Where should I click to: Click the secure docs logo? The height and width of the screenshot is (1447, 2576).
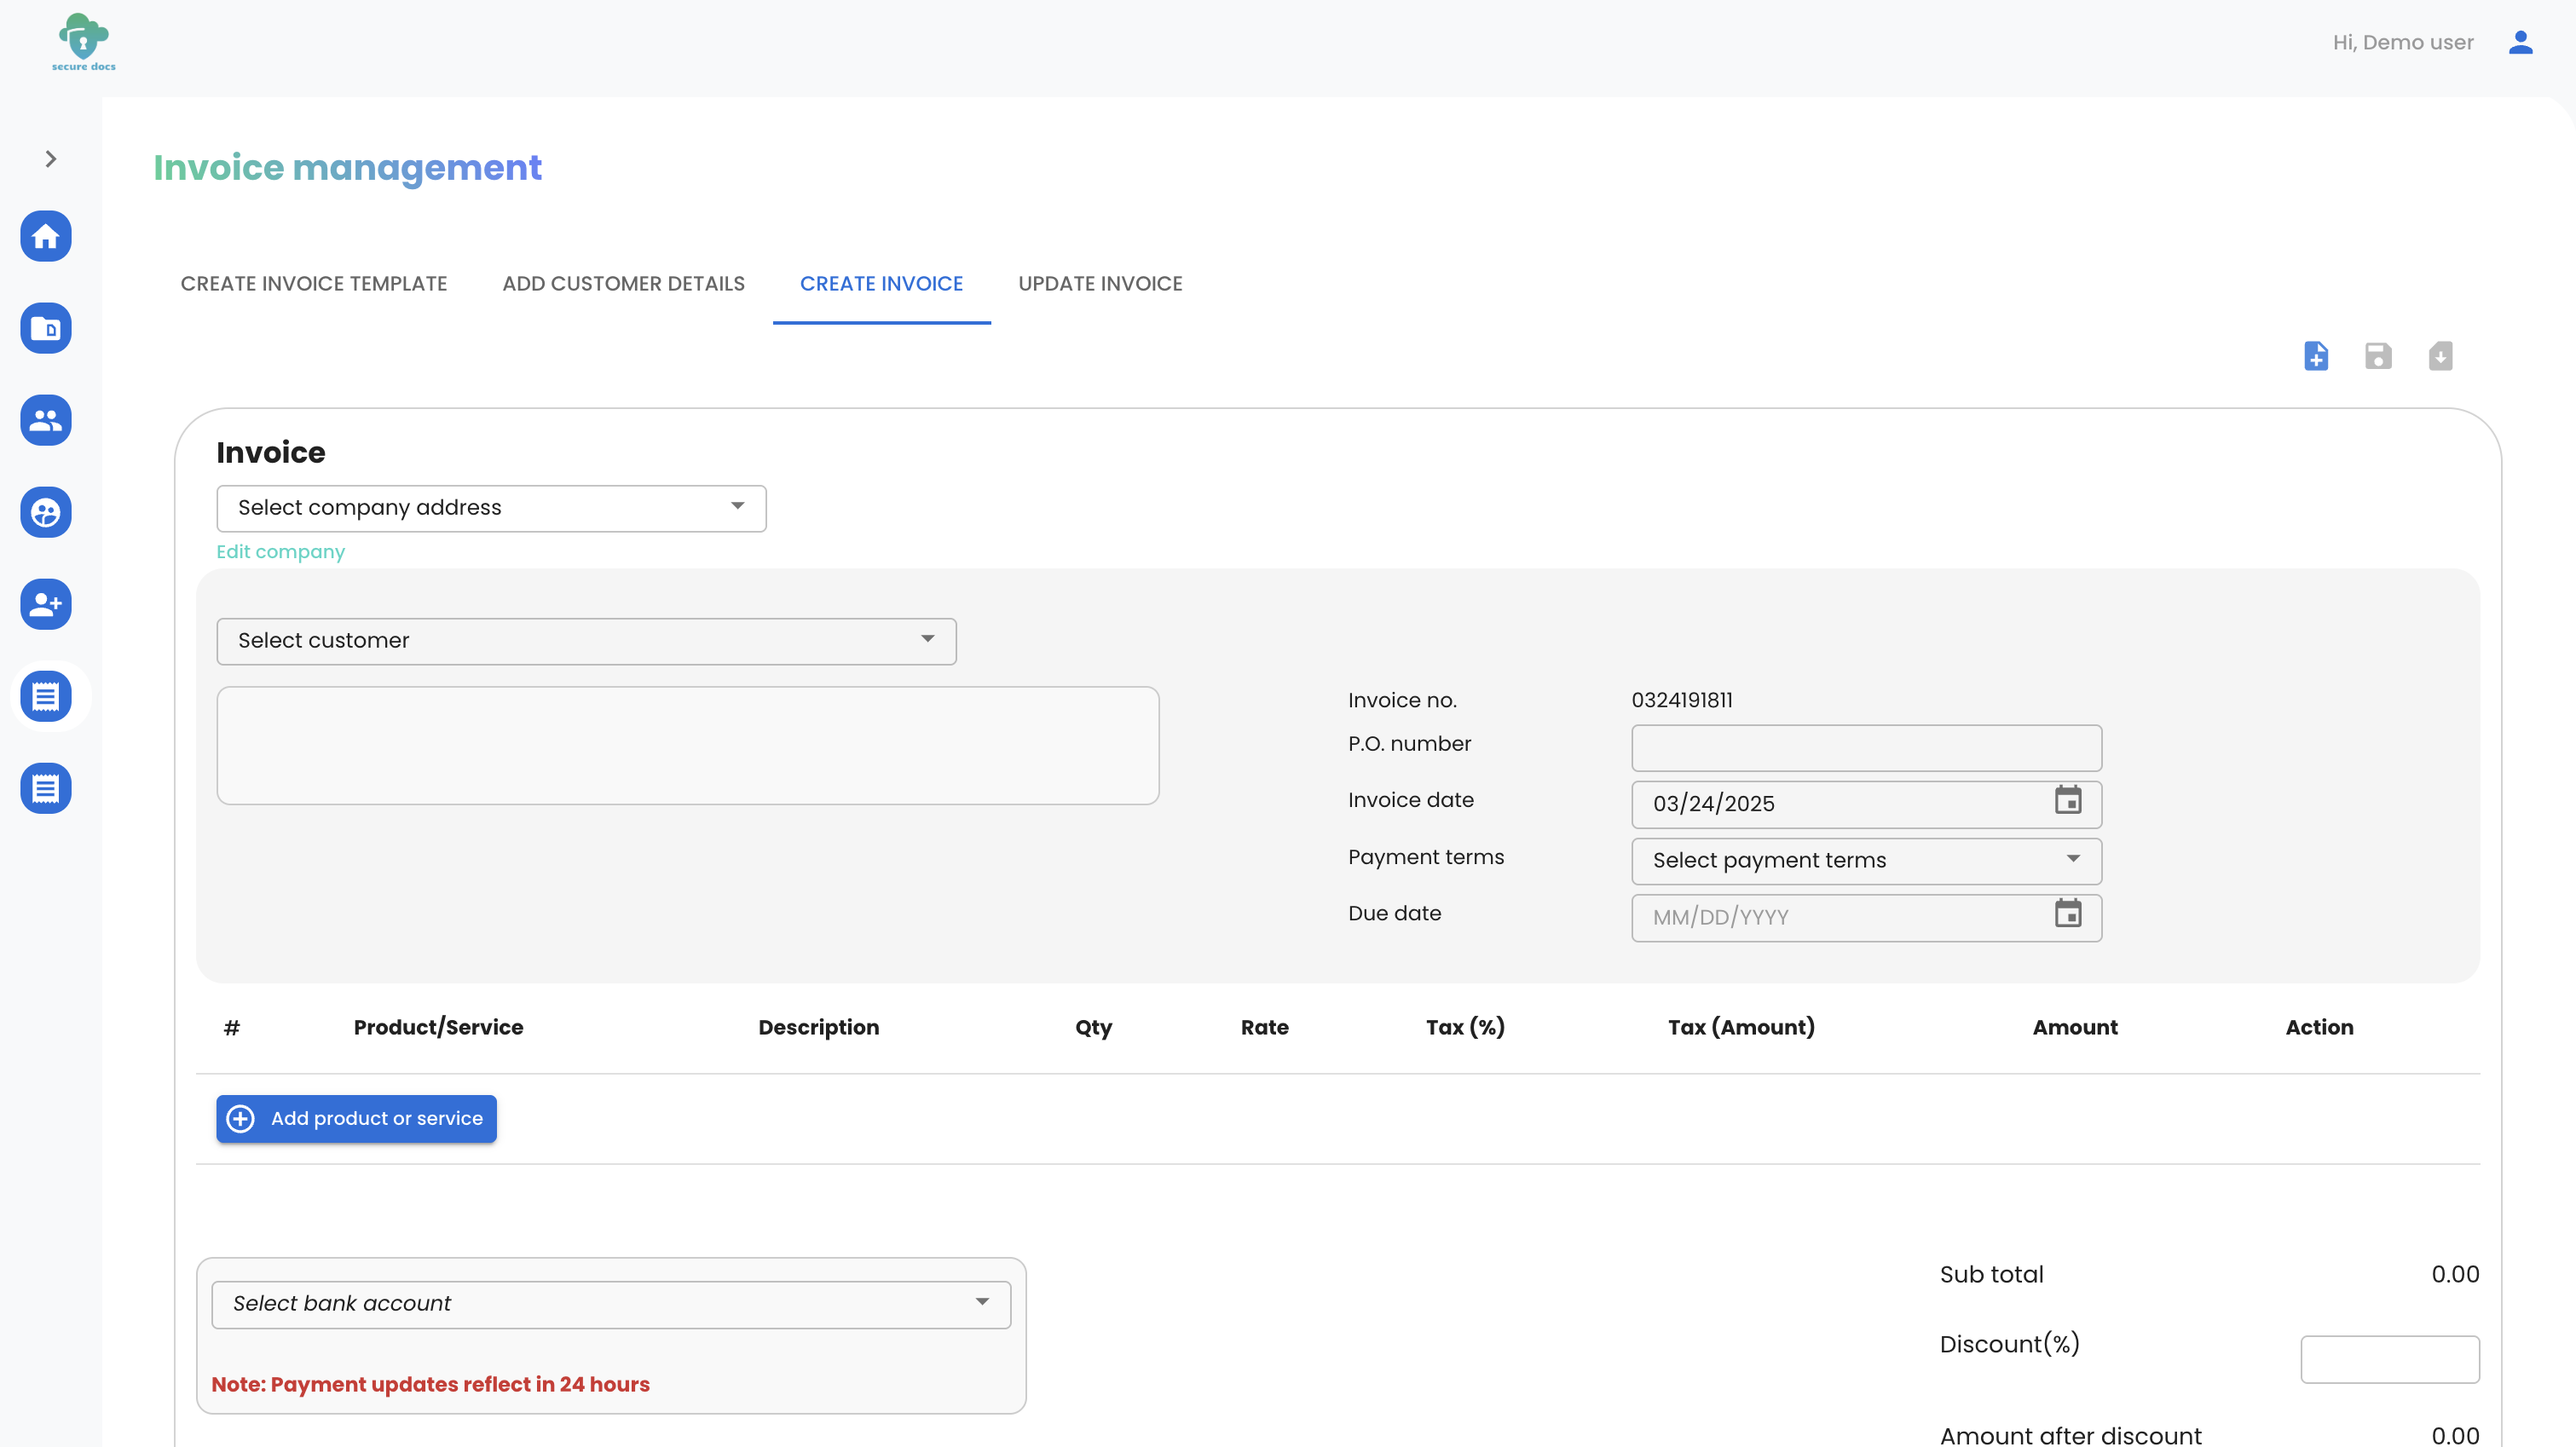[x=84, y=42]
